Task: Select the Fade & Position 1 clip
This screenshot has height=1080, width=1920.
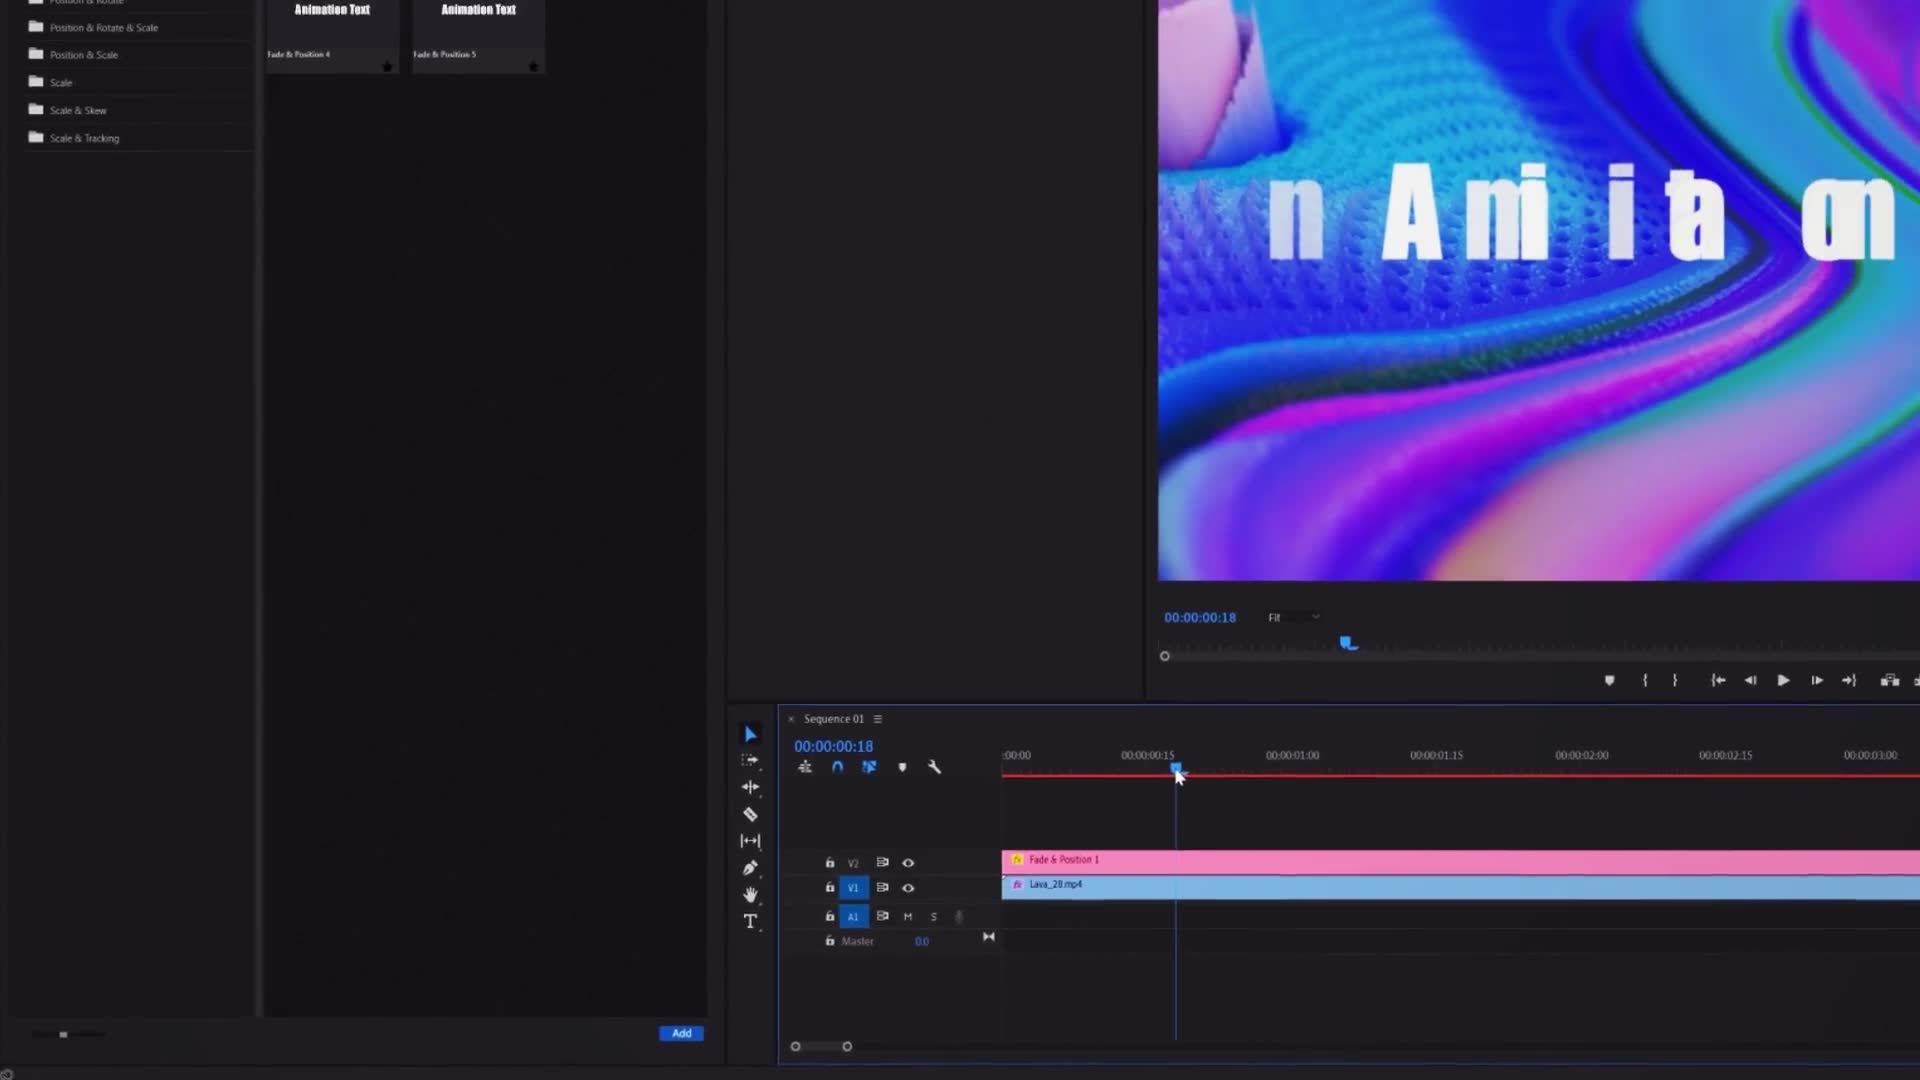Action: (x=1460, y=862)
